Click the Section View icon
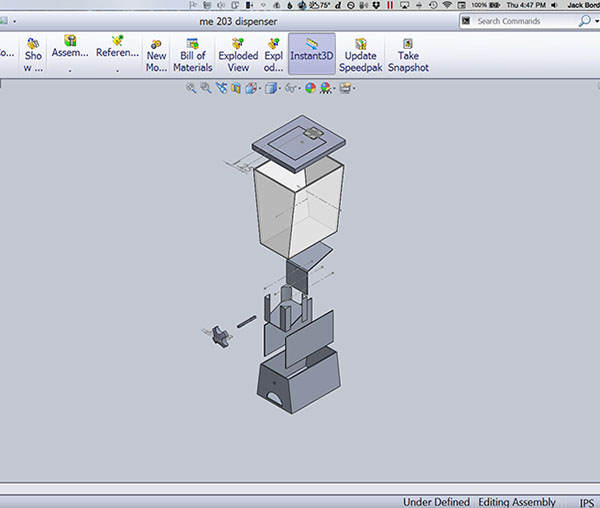The height and width of the screenshot is (508, 600). [x=236, y=88]
